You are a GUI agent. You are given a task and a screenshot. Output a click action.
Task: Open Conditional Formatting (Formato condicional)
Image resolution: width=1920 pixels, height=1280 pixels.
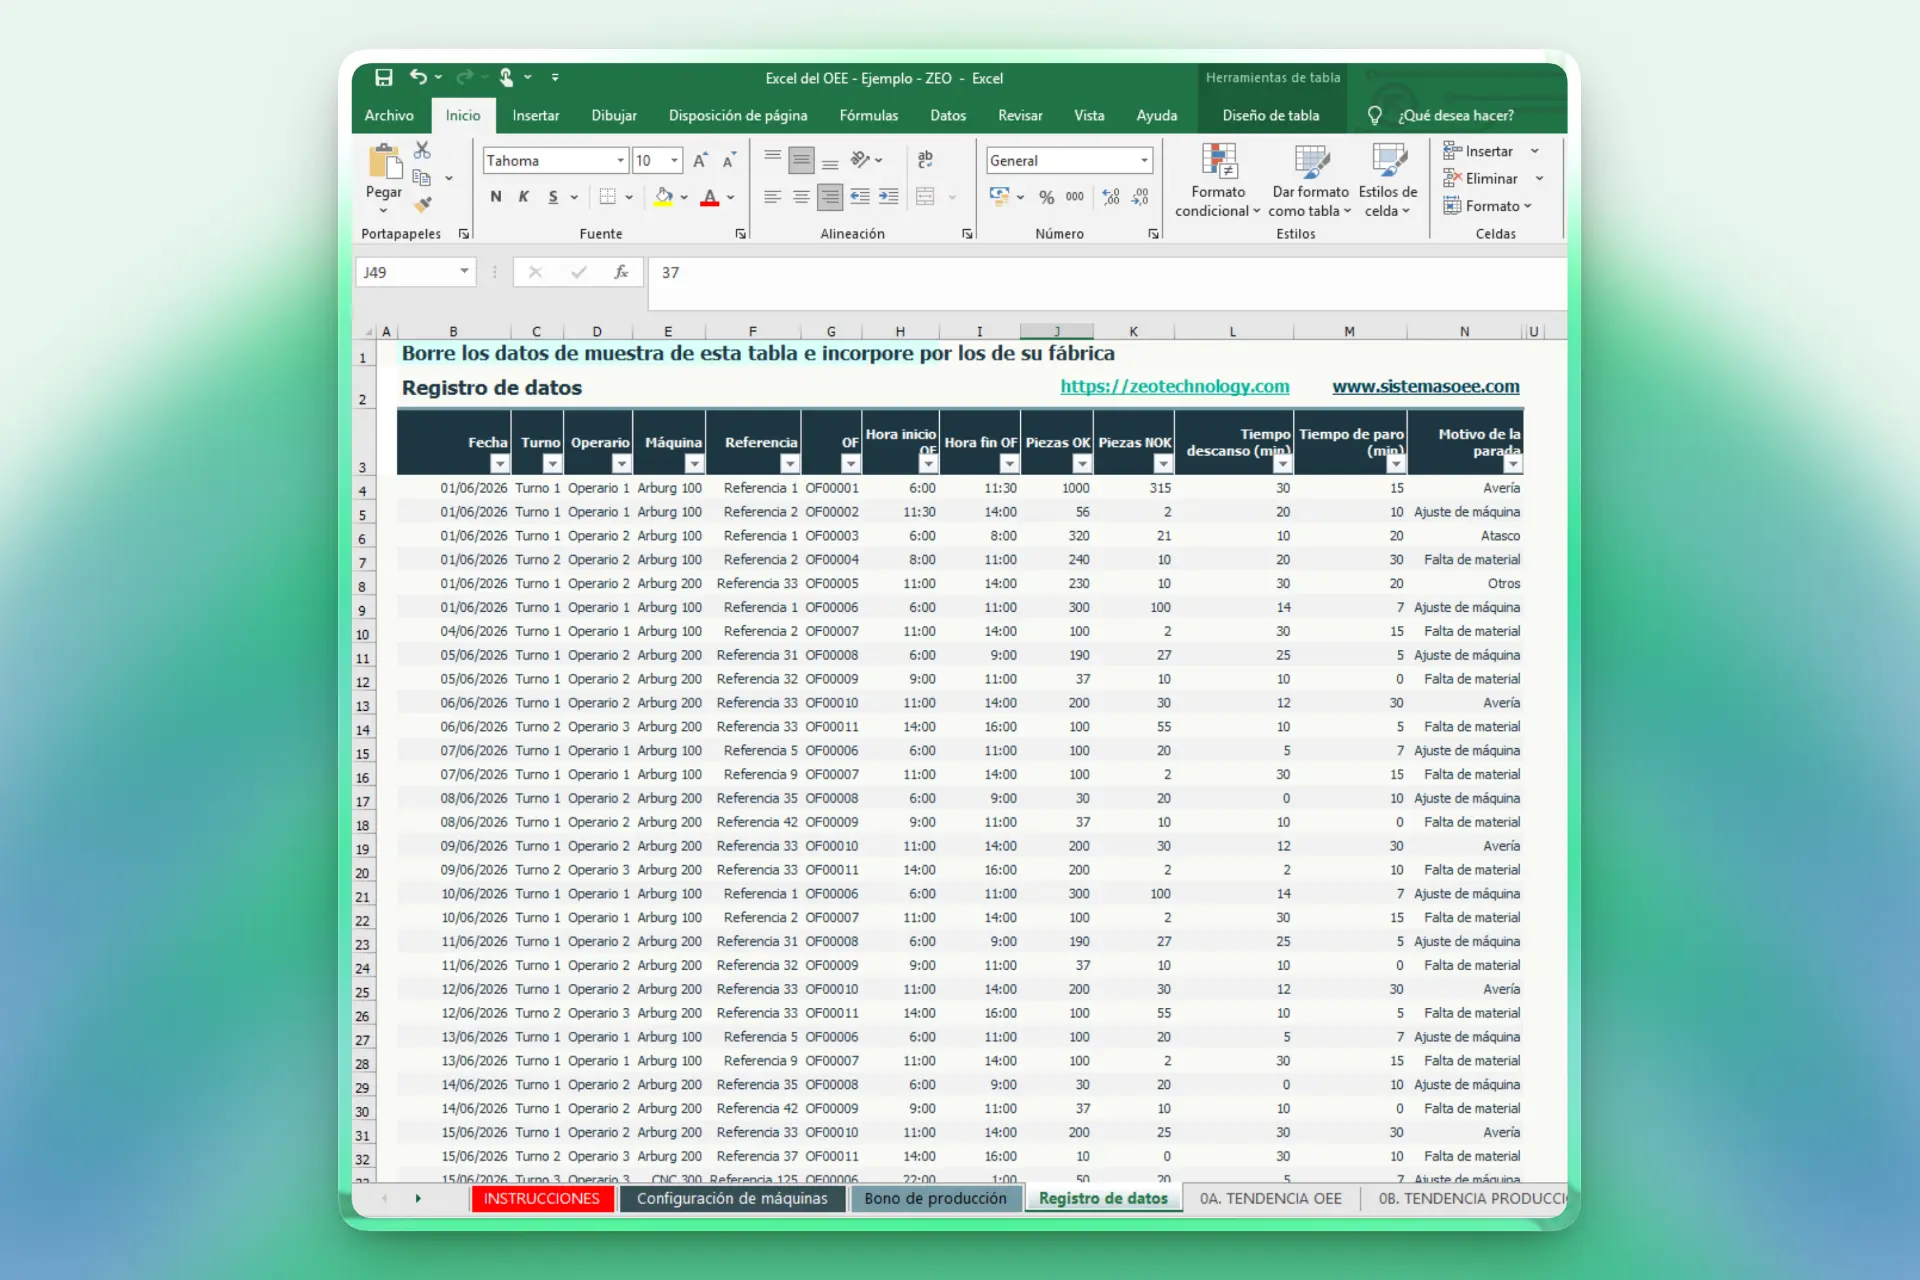(1217, 180)
